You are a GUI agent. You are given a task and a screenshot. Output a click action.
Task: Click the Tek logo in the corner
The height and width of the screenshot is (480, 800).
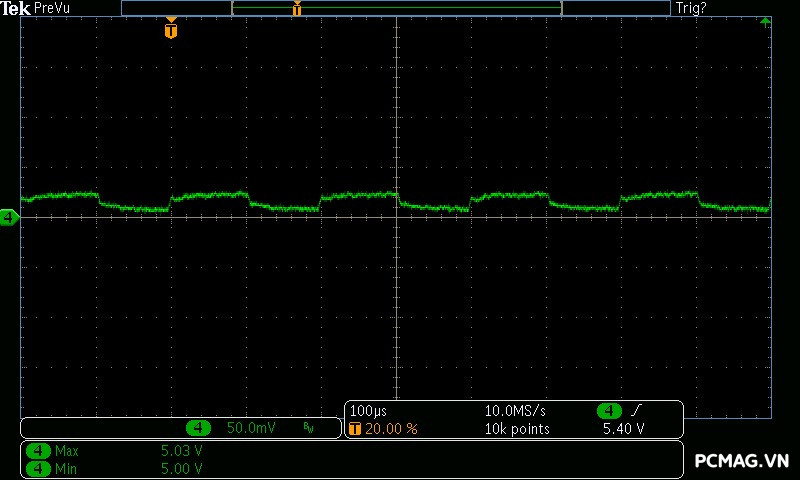(x=17, y=8)
